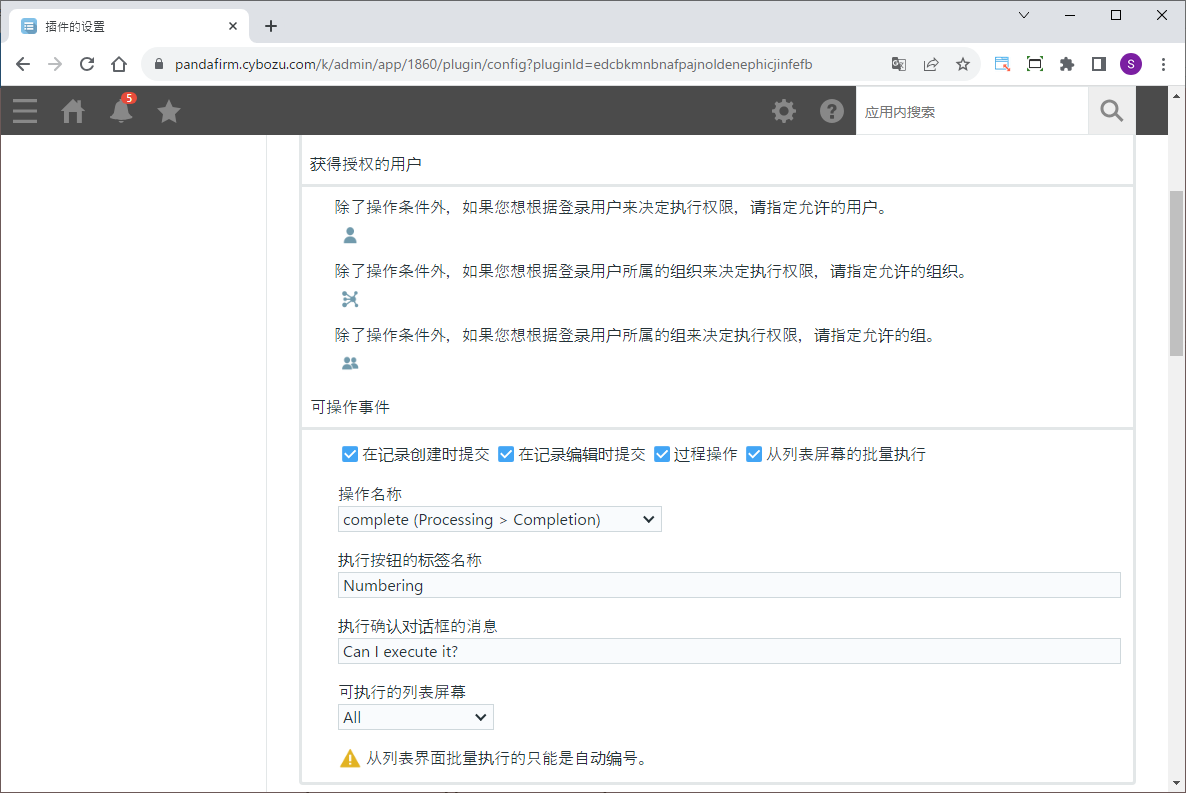This screenshot has width=1186, height=793.
Task: Pick allowed users with the person icon
Action: point(350,236)
